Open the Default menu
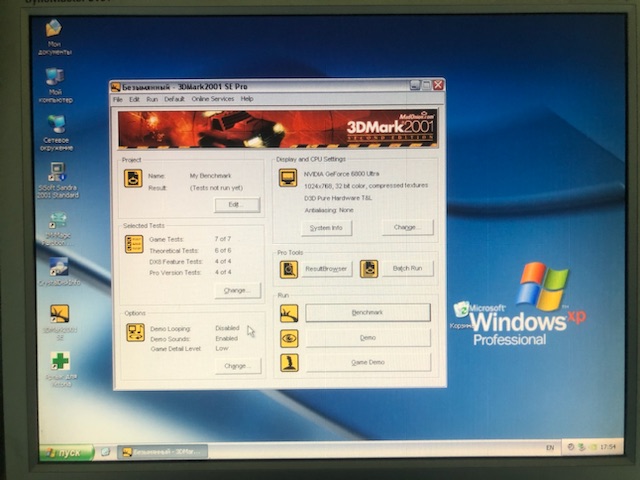640x480 pixels. [174, 99]
